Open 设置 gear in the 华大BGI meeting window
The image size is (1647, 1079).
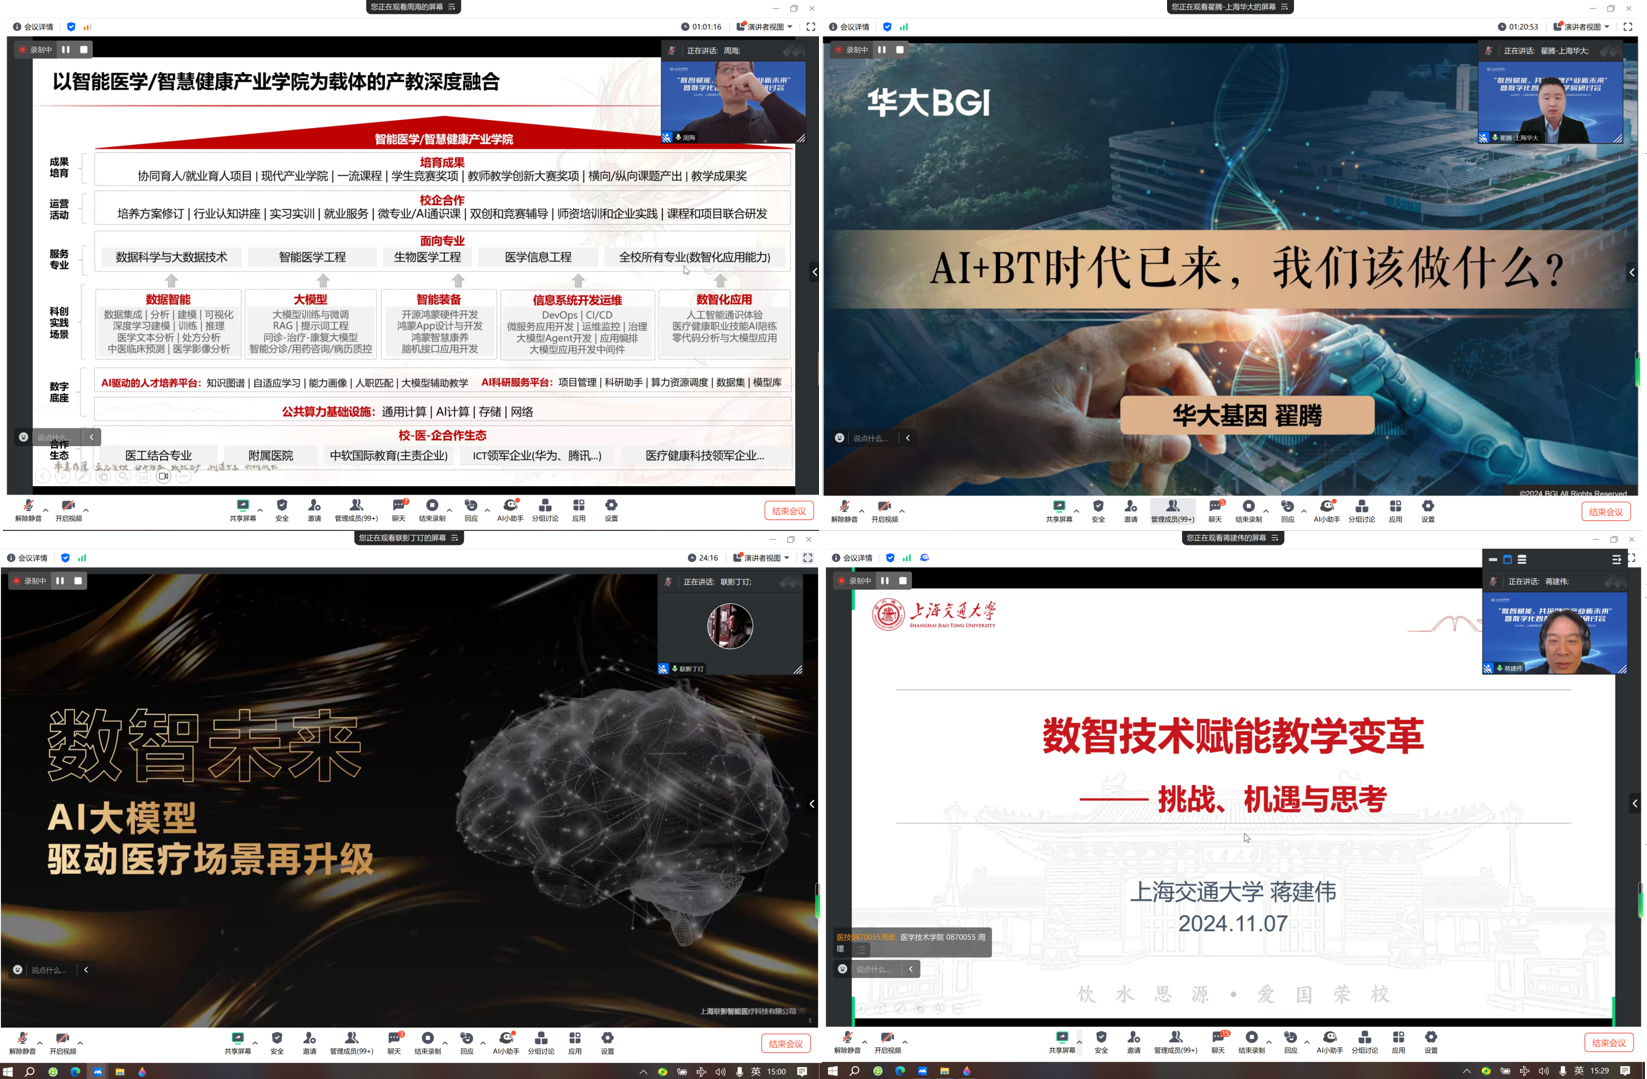1428,510
